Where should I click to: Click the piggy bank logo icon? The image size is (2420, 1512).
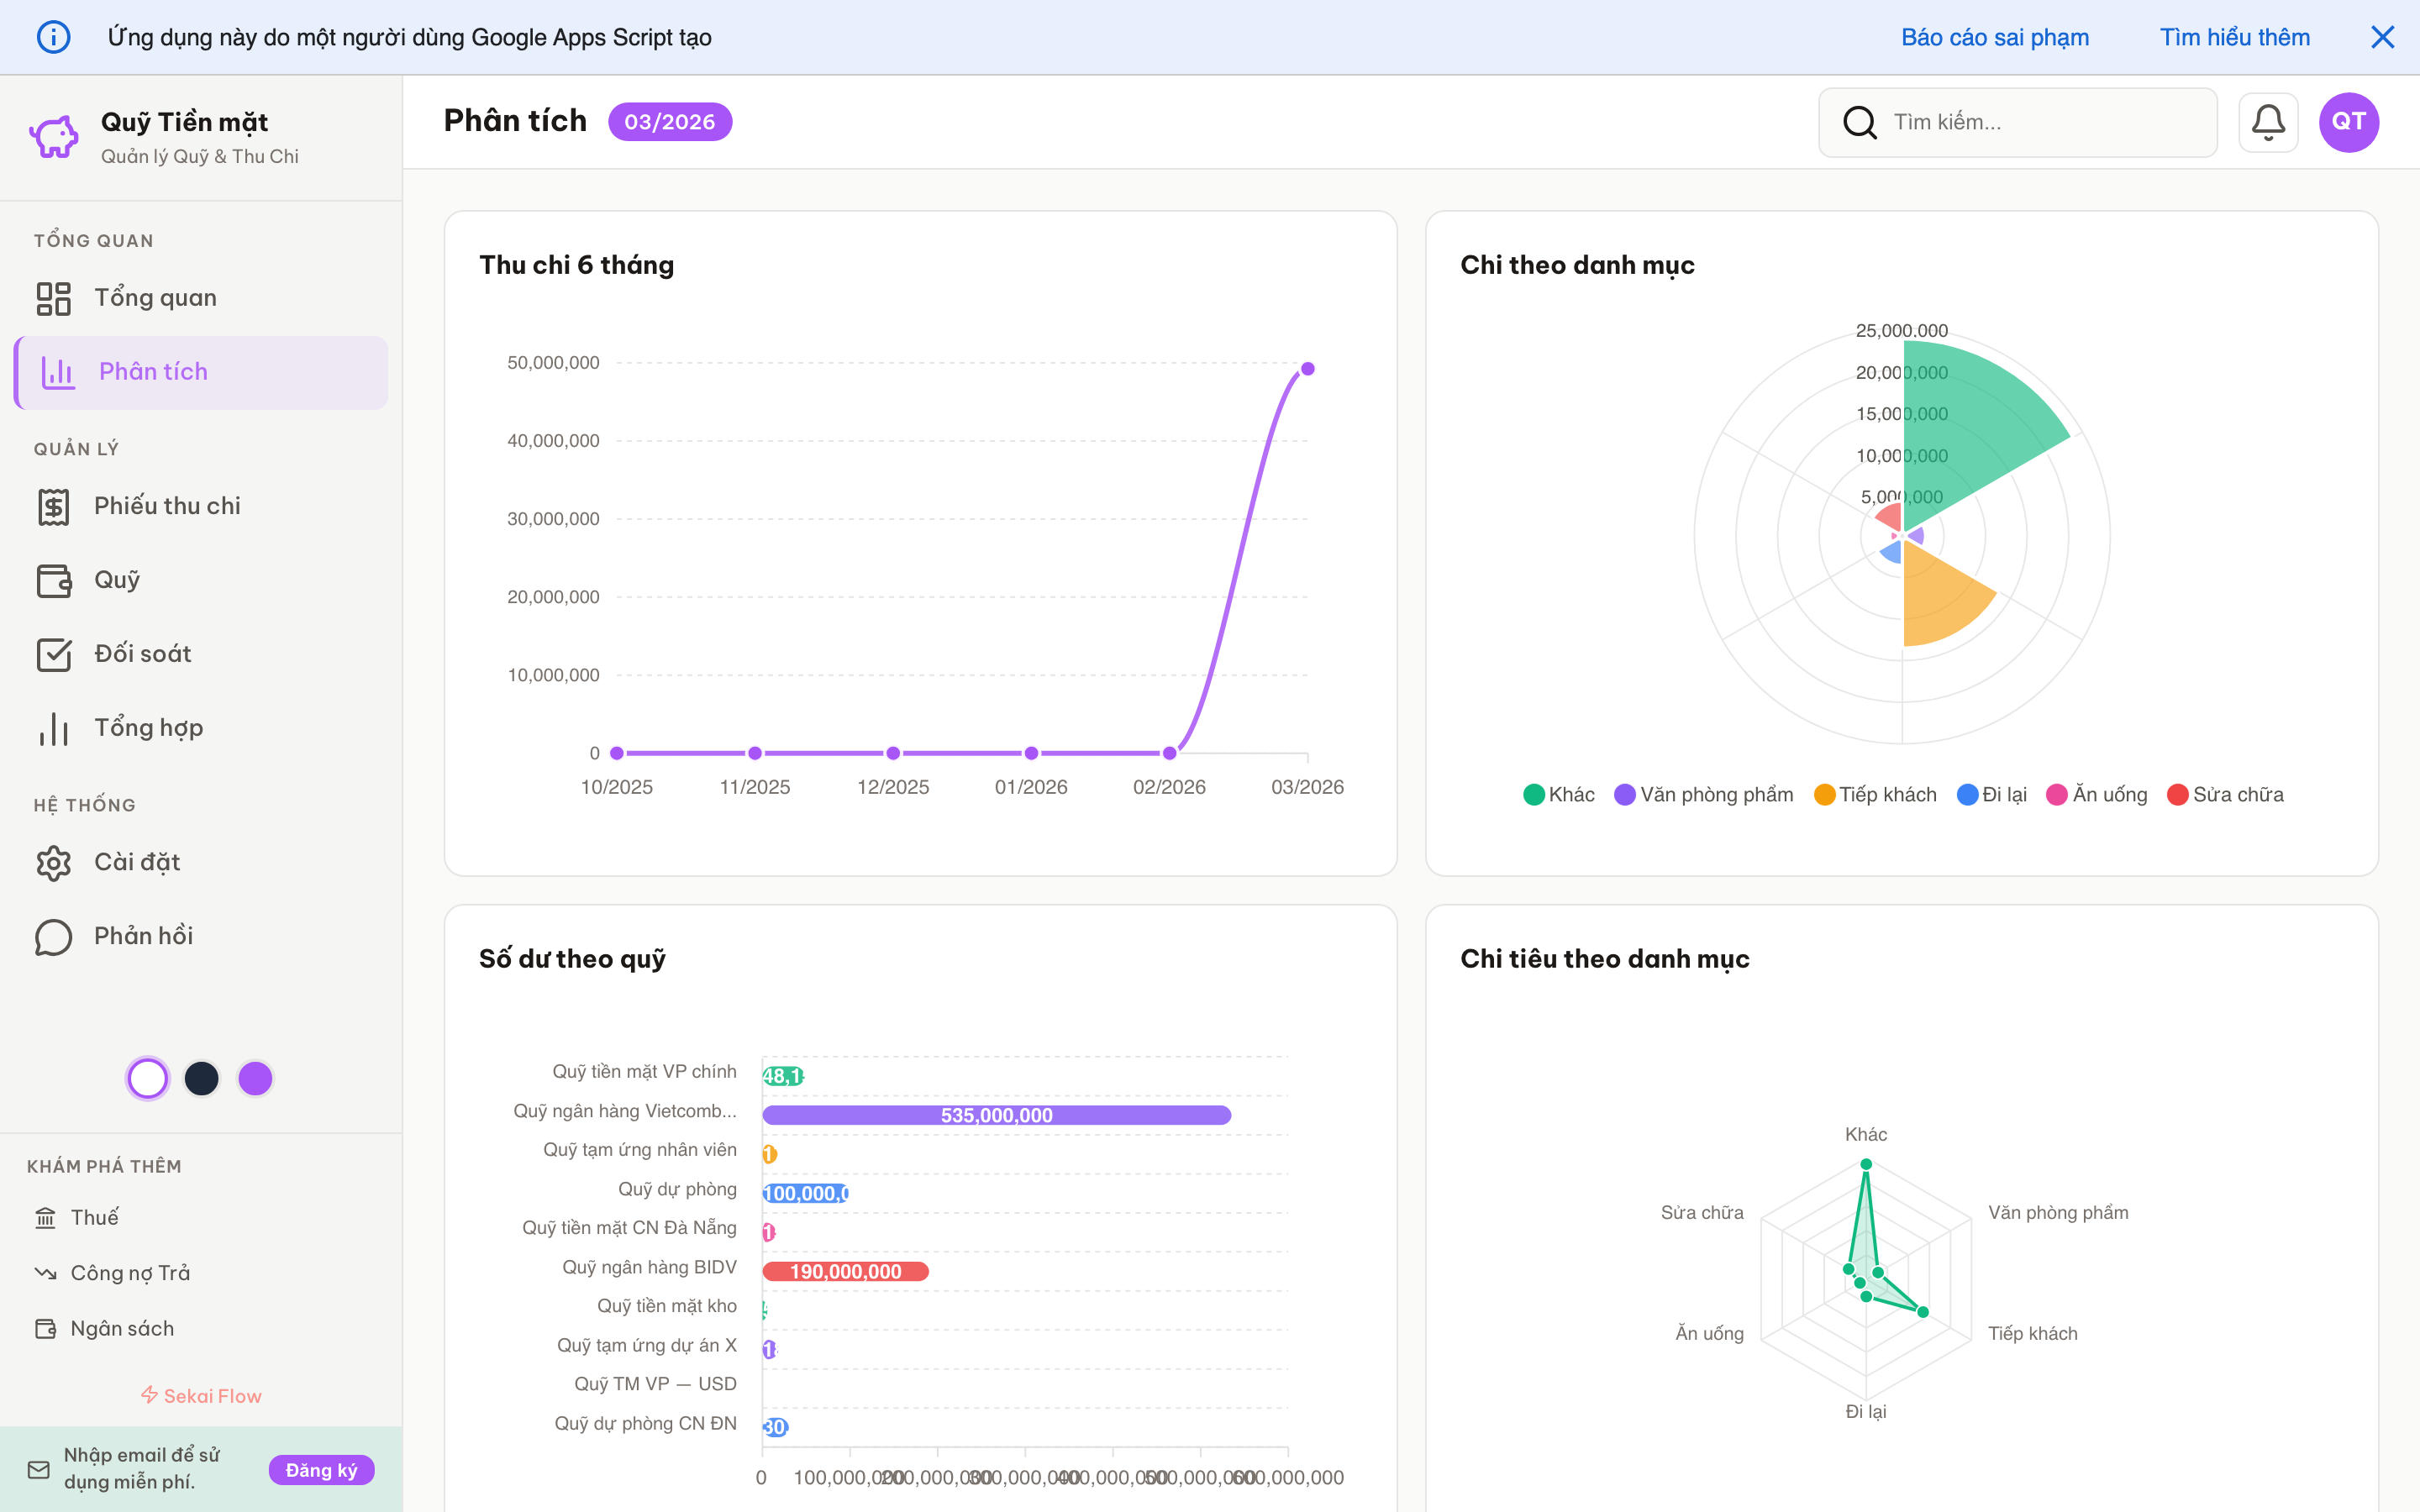click(x=54, y=137)
